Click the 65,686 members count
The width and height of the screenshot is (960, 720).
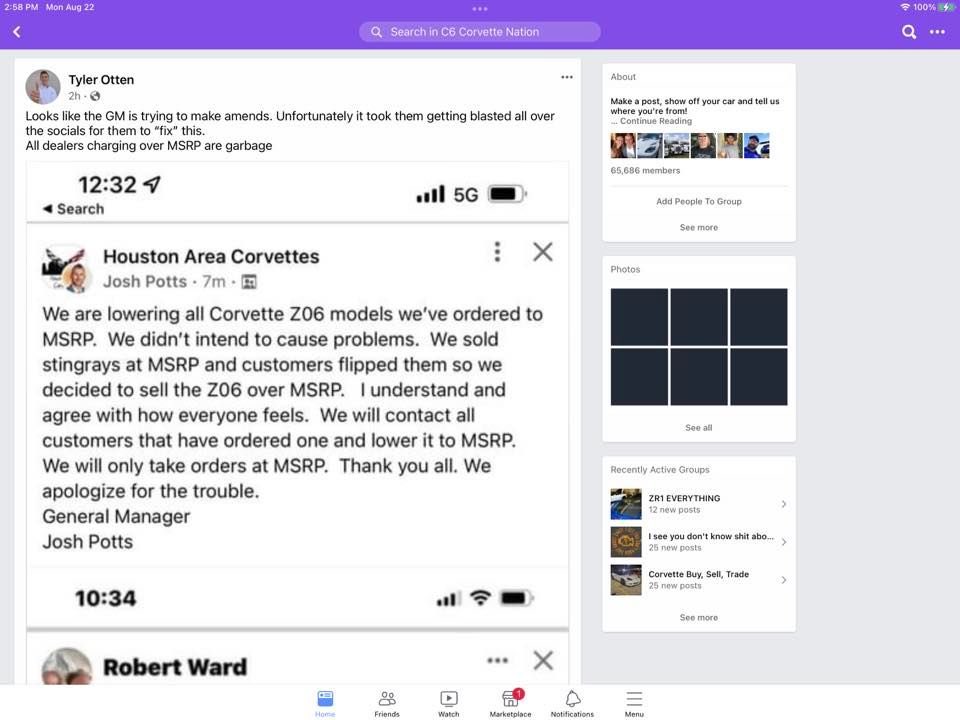click(645, 171)
